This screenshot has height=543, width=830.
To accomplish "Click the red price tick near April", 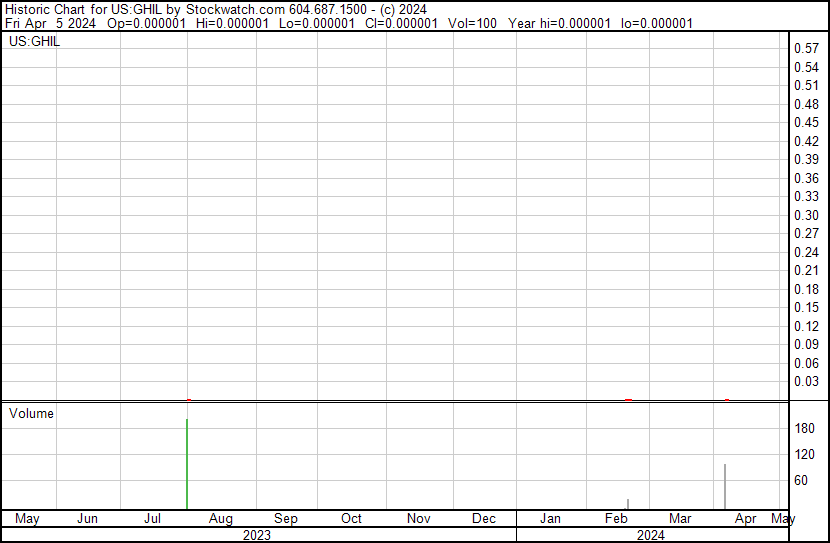I will tap(727, 400).
